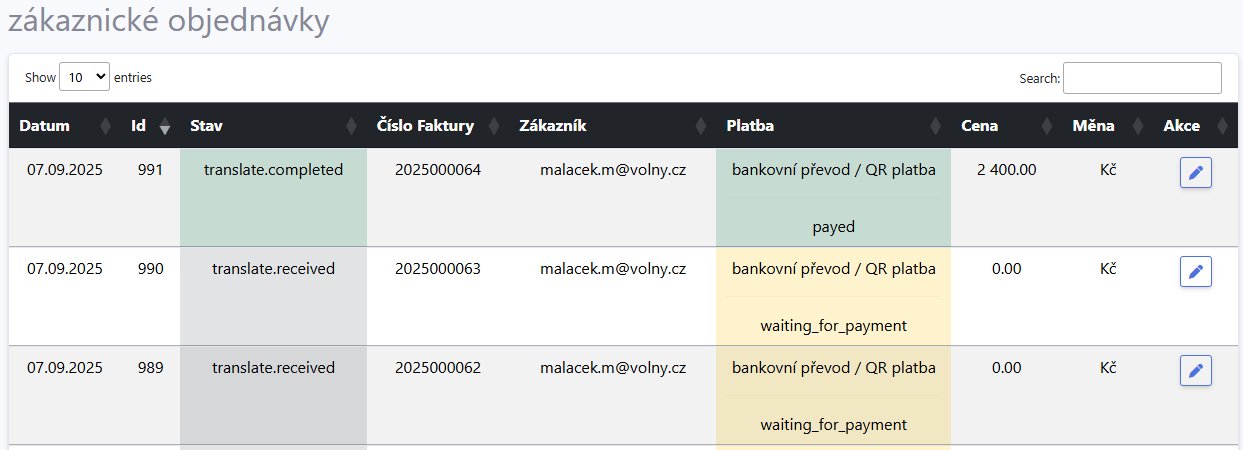Screen dimensions: 1243x450
Task: Click invoice number 2025000062
Action: tap(438, 368)
